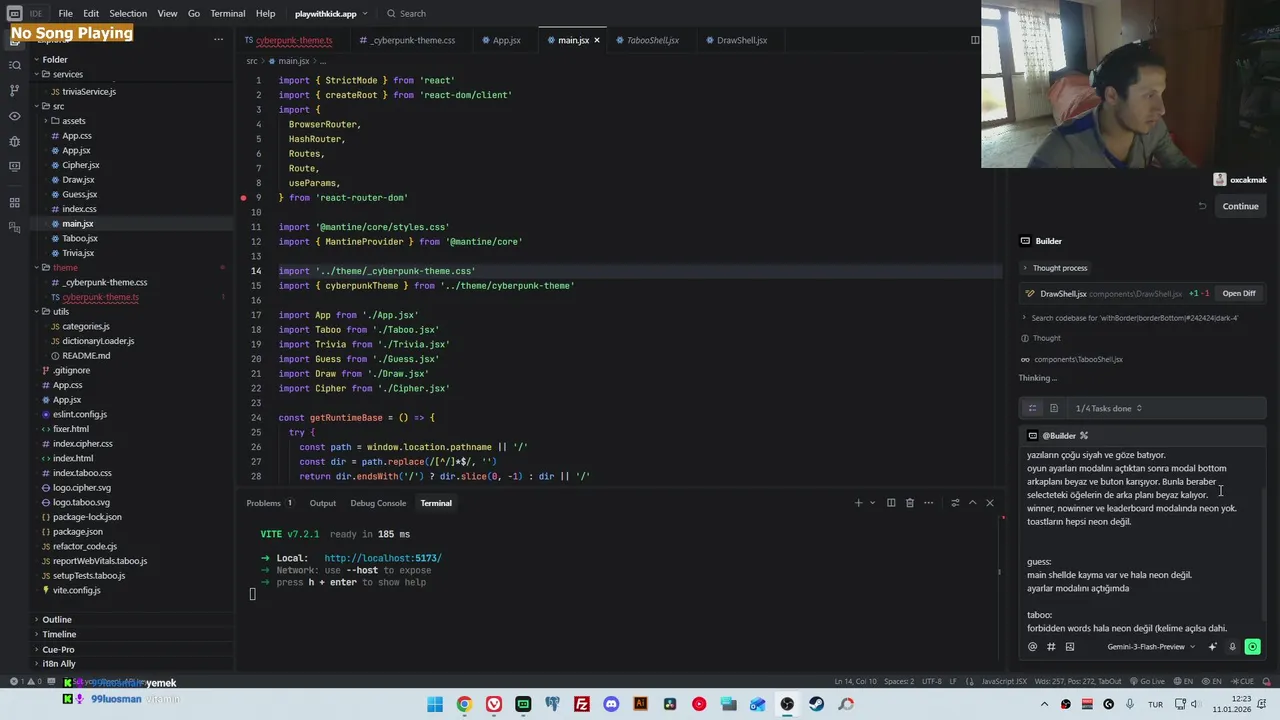
Task: Split the terminal panel
Action: [x=891, y=503]
